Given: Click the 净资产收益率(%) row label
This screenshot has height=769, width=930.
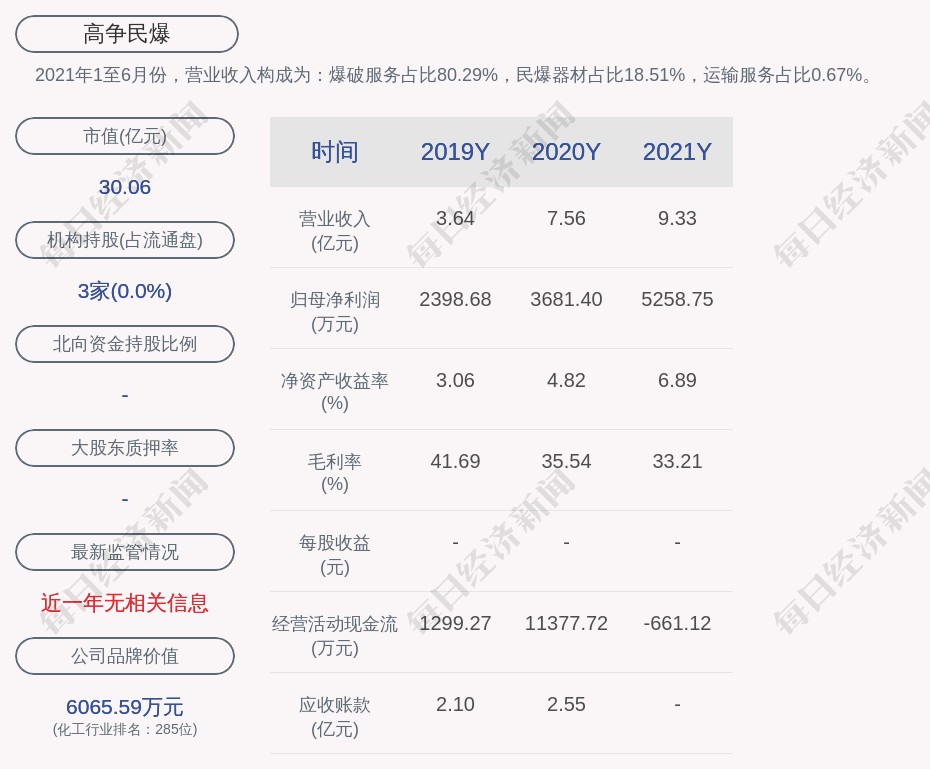Looking at the screenshot, I should coord(335,392).
